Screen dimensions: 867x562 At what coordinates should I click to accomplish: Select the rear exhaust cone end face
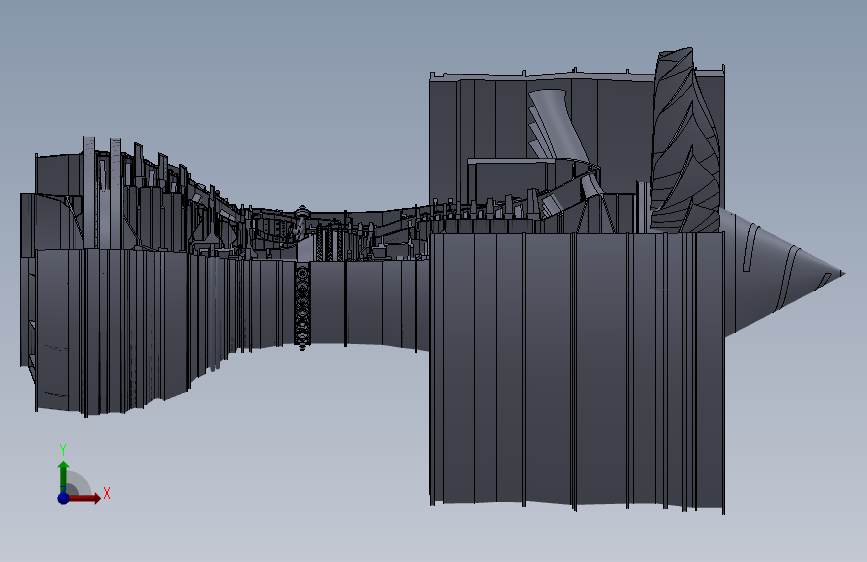tap(28, 279)
